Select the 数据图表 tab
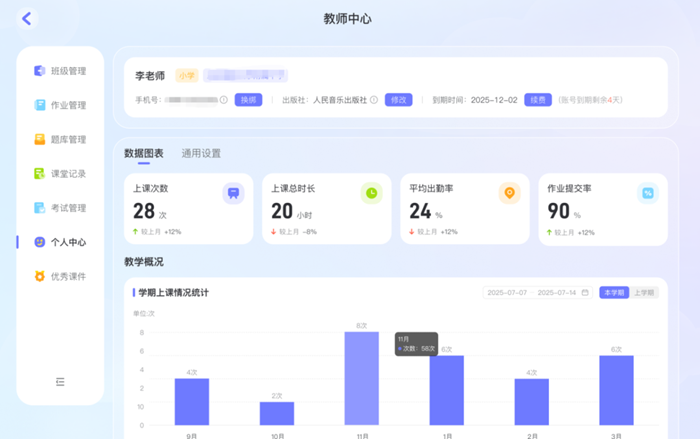Image resolution: width=700 pixels, height=439 pixels. tap(143, 154)
